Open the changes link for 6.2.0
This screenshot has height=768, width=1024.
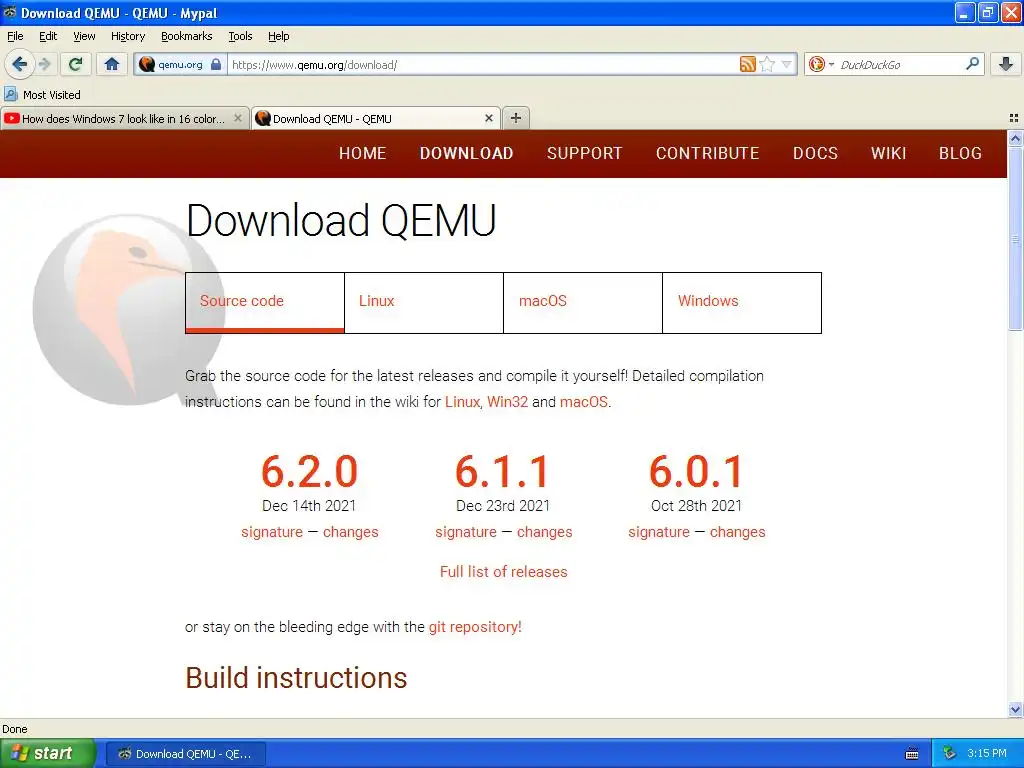coord(351,532)
